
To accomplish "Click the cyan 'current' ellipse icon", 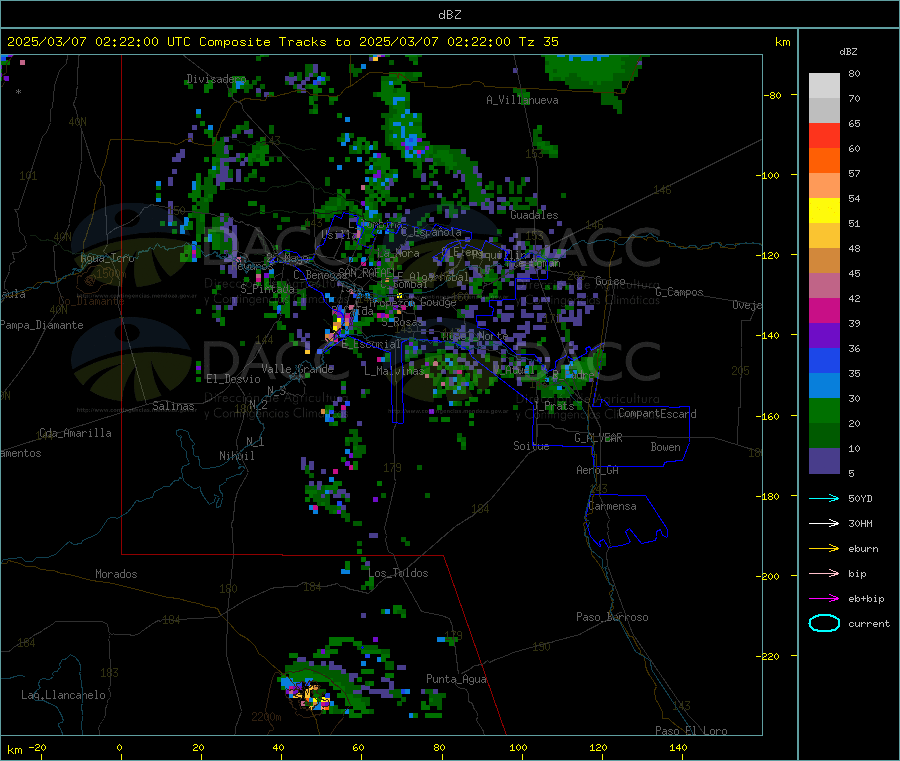I will (824, 623).
